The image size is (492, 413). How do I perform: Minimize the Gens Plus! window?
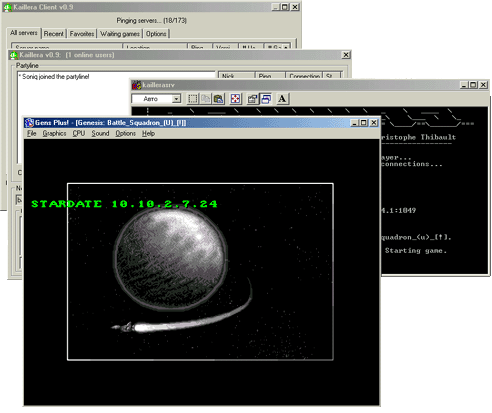355,123
